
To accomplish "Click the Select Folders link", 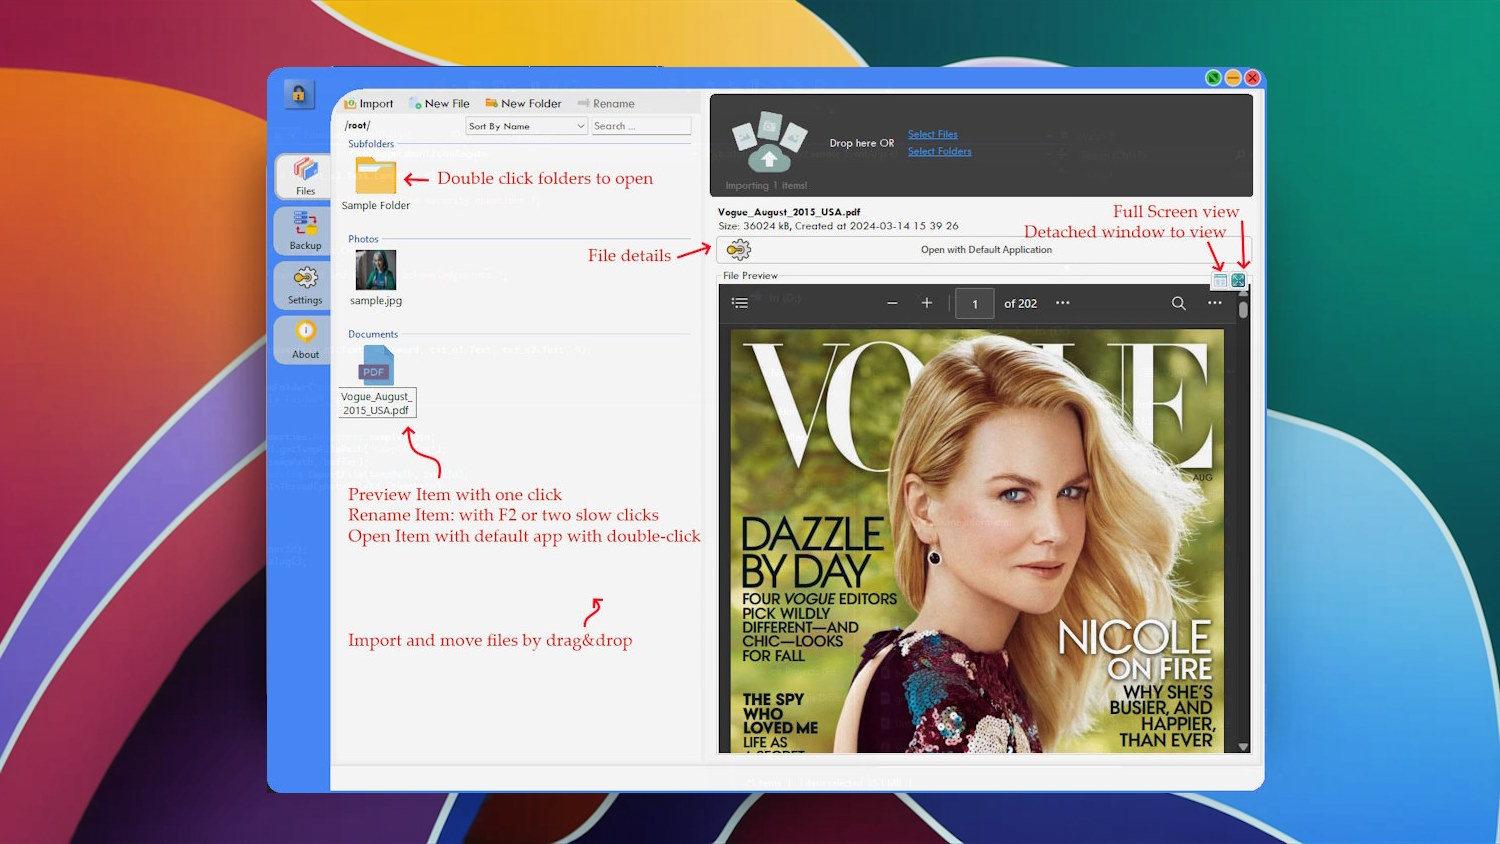I will tap(940, 152).
